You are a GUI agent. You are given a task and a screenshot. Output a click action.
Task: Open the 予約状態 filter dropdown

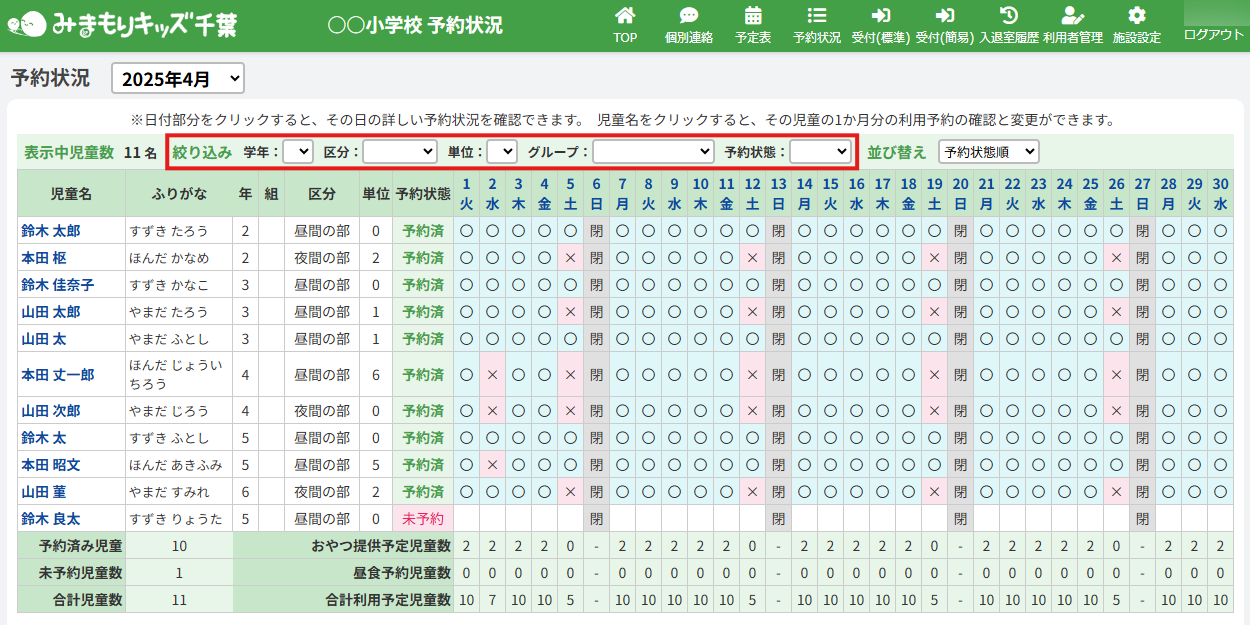tap(819, 152)
